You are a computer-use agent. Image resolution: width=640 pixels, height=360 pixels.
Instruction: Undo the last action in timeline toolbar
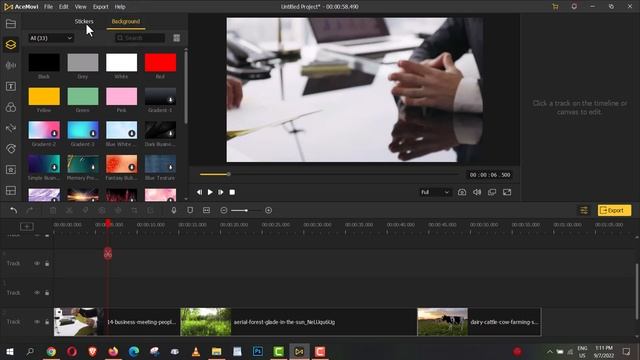coord(13,210)
